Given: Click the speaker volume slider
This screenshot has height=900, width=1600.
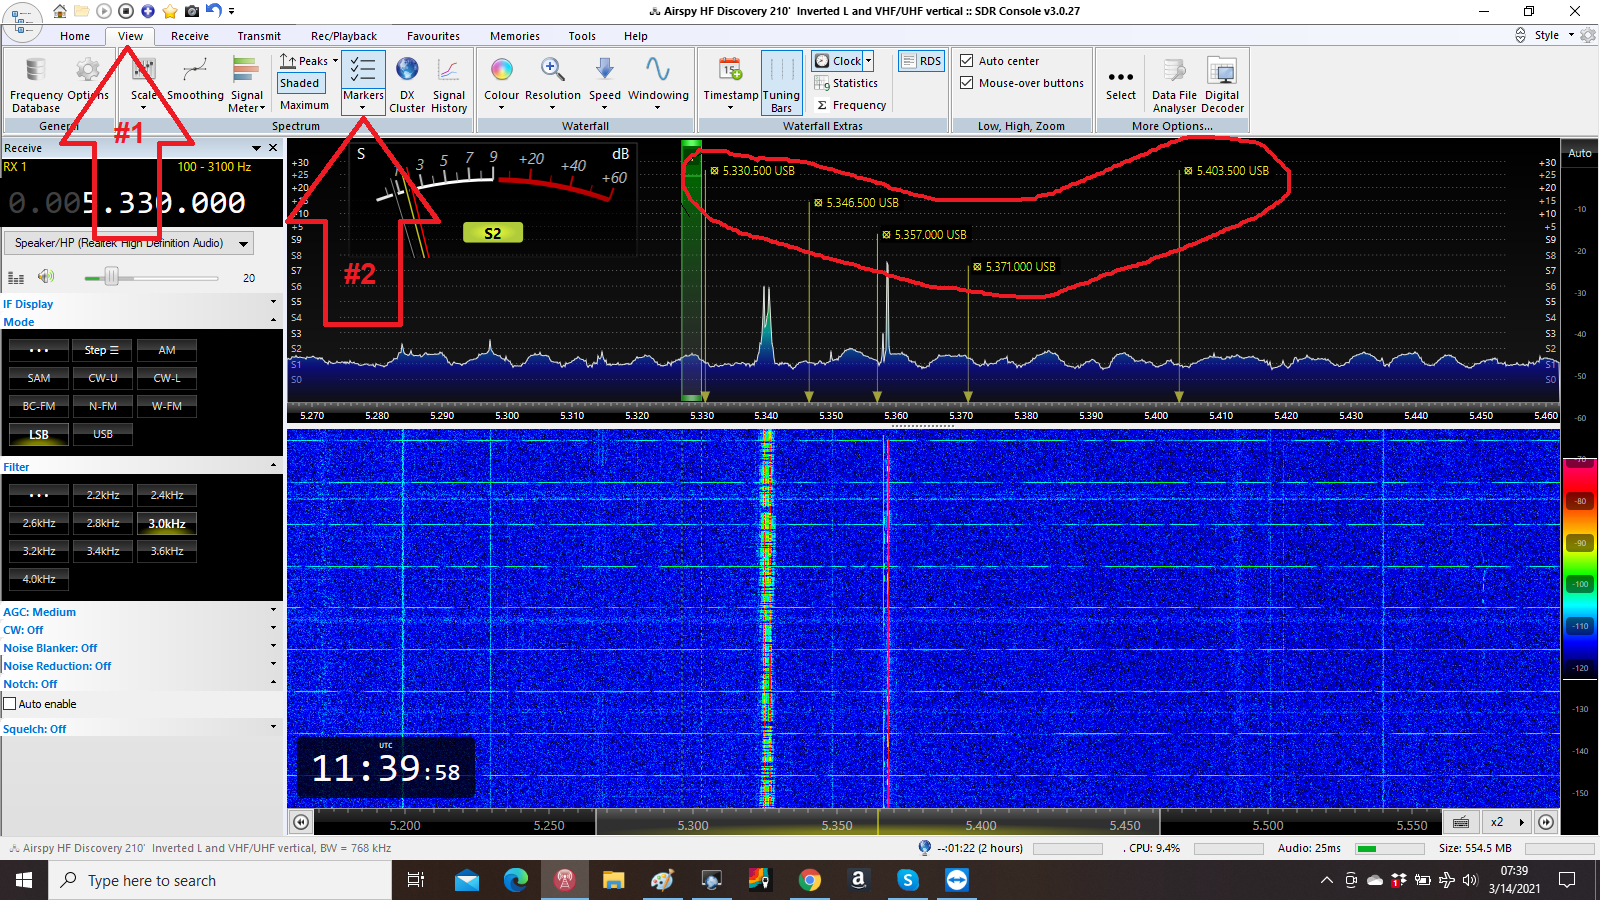Looking at the screenshot, I should tap(112, 277).
